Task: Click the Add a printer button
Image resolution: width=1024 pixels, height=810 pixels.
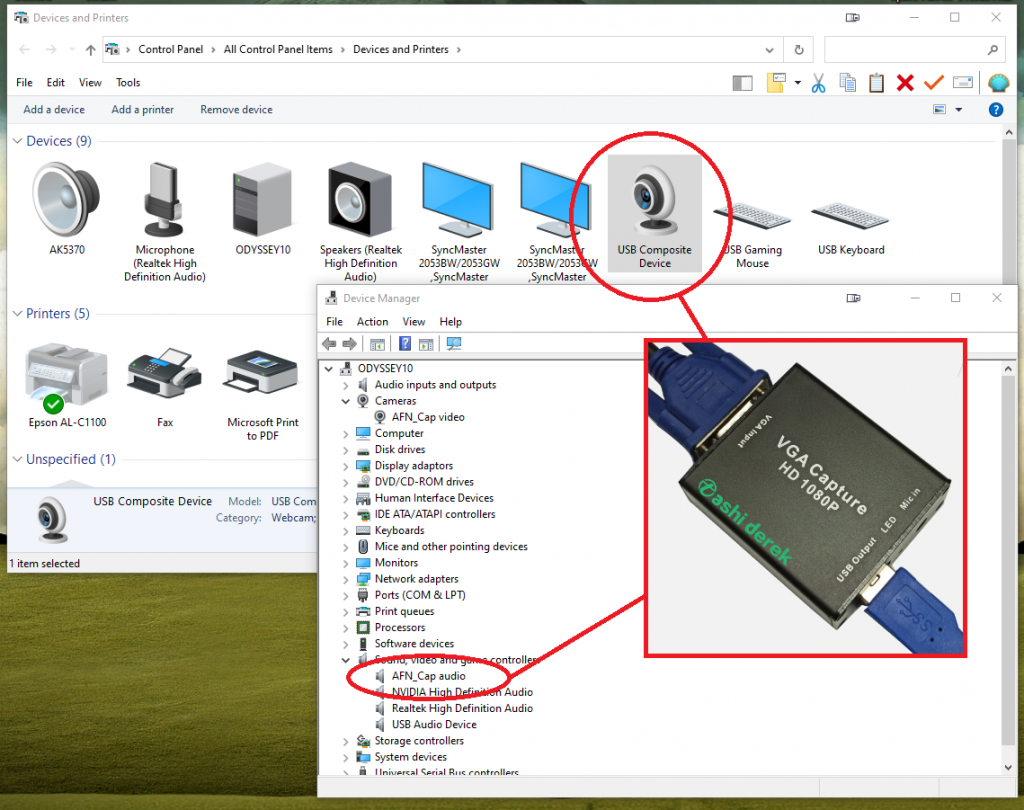Action: [x=142, y=110]
